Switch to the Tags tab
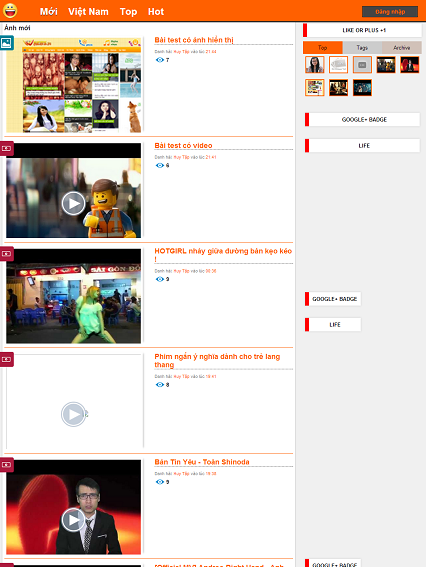Viewport: 426px width, 567px height. (x=362, y=48)
